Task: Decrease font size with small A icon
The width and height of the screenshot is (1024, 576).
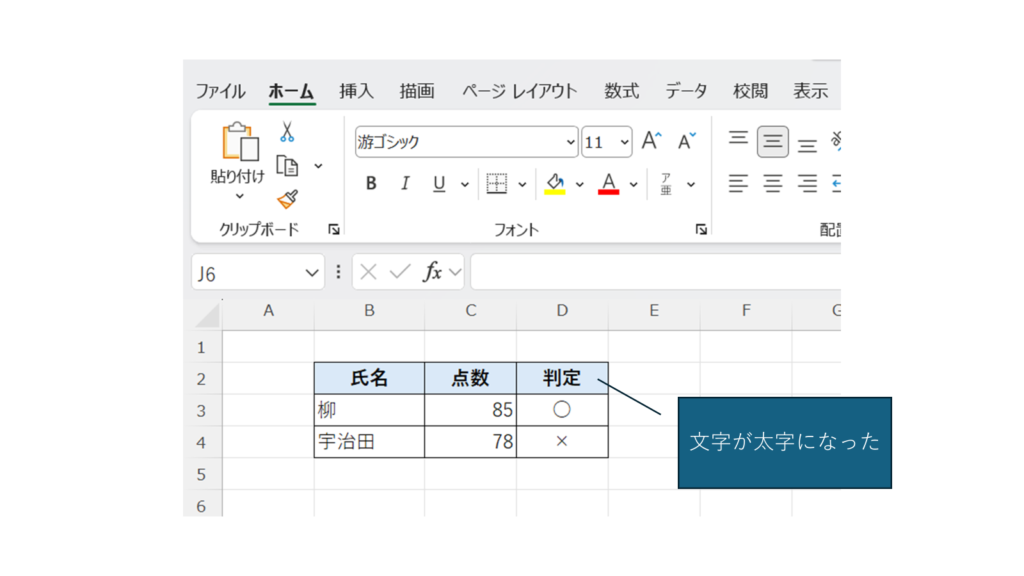Action: pyautogui.click(x=686, y=142)
